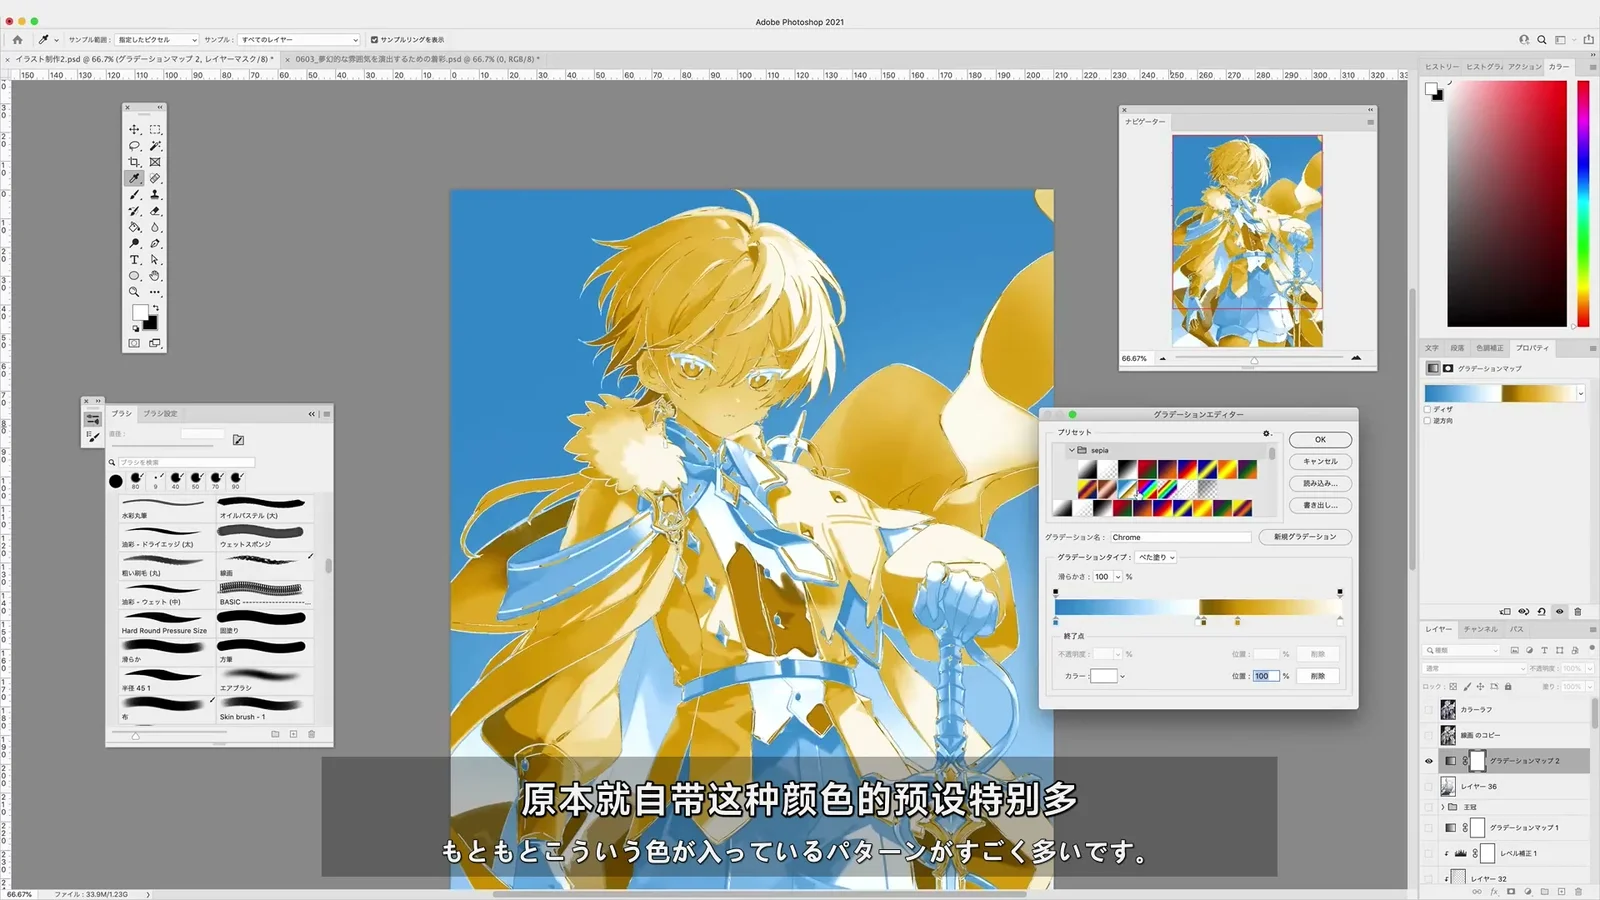This screenshot has height=900, width=1600.
Task: Select the Move tool in the toolbox
Action: [x=134, y=130]
